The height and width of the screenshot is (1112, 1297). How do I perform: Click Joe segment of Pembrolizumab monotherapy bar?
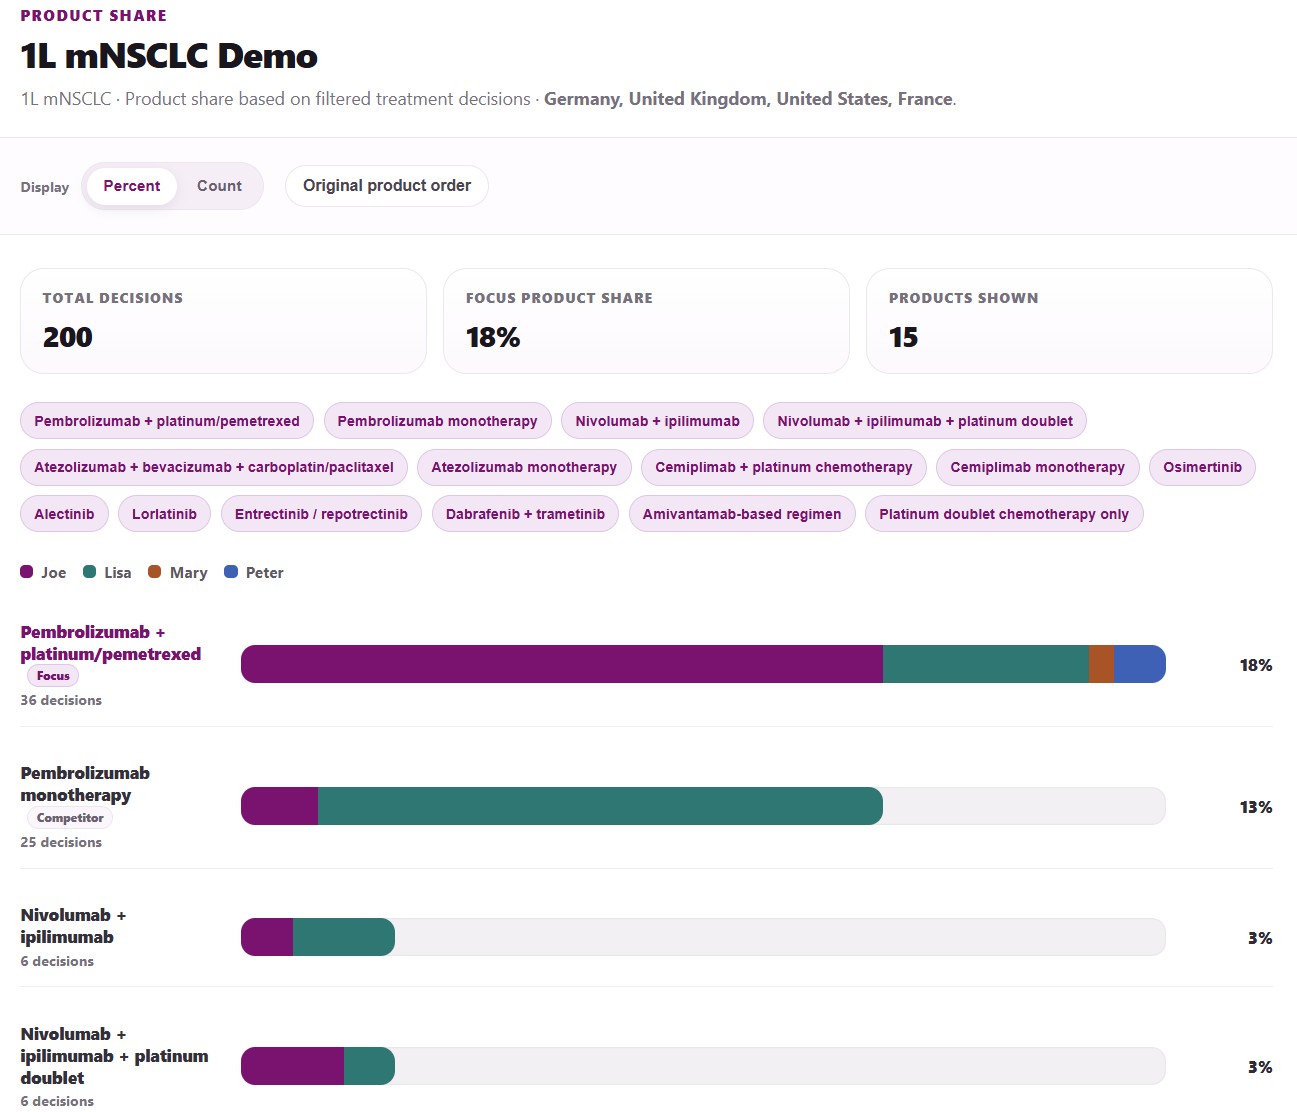280,806
